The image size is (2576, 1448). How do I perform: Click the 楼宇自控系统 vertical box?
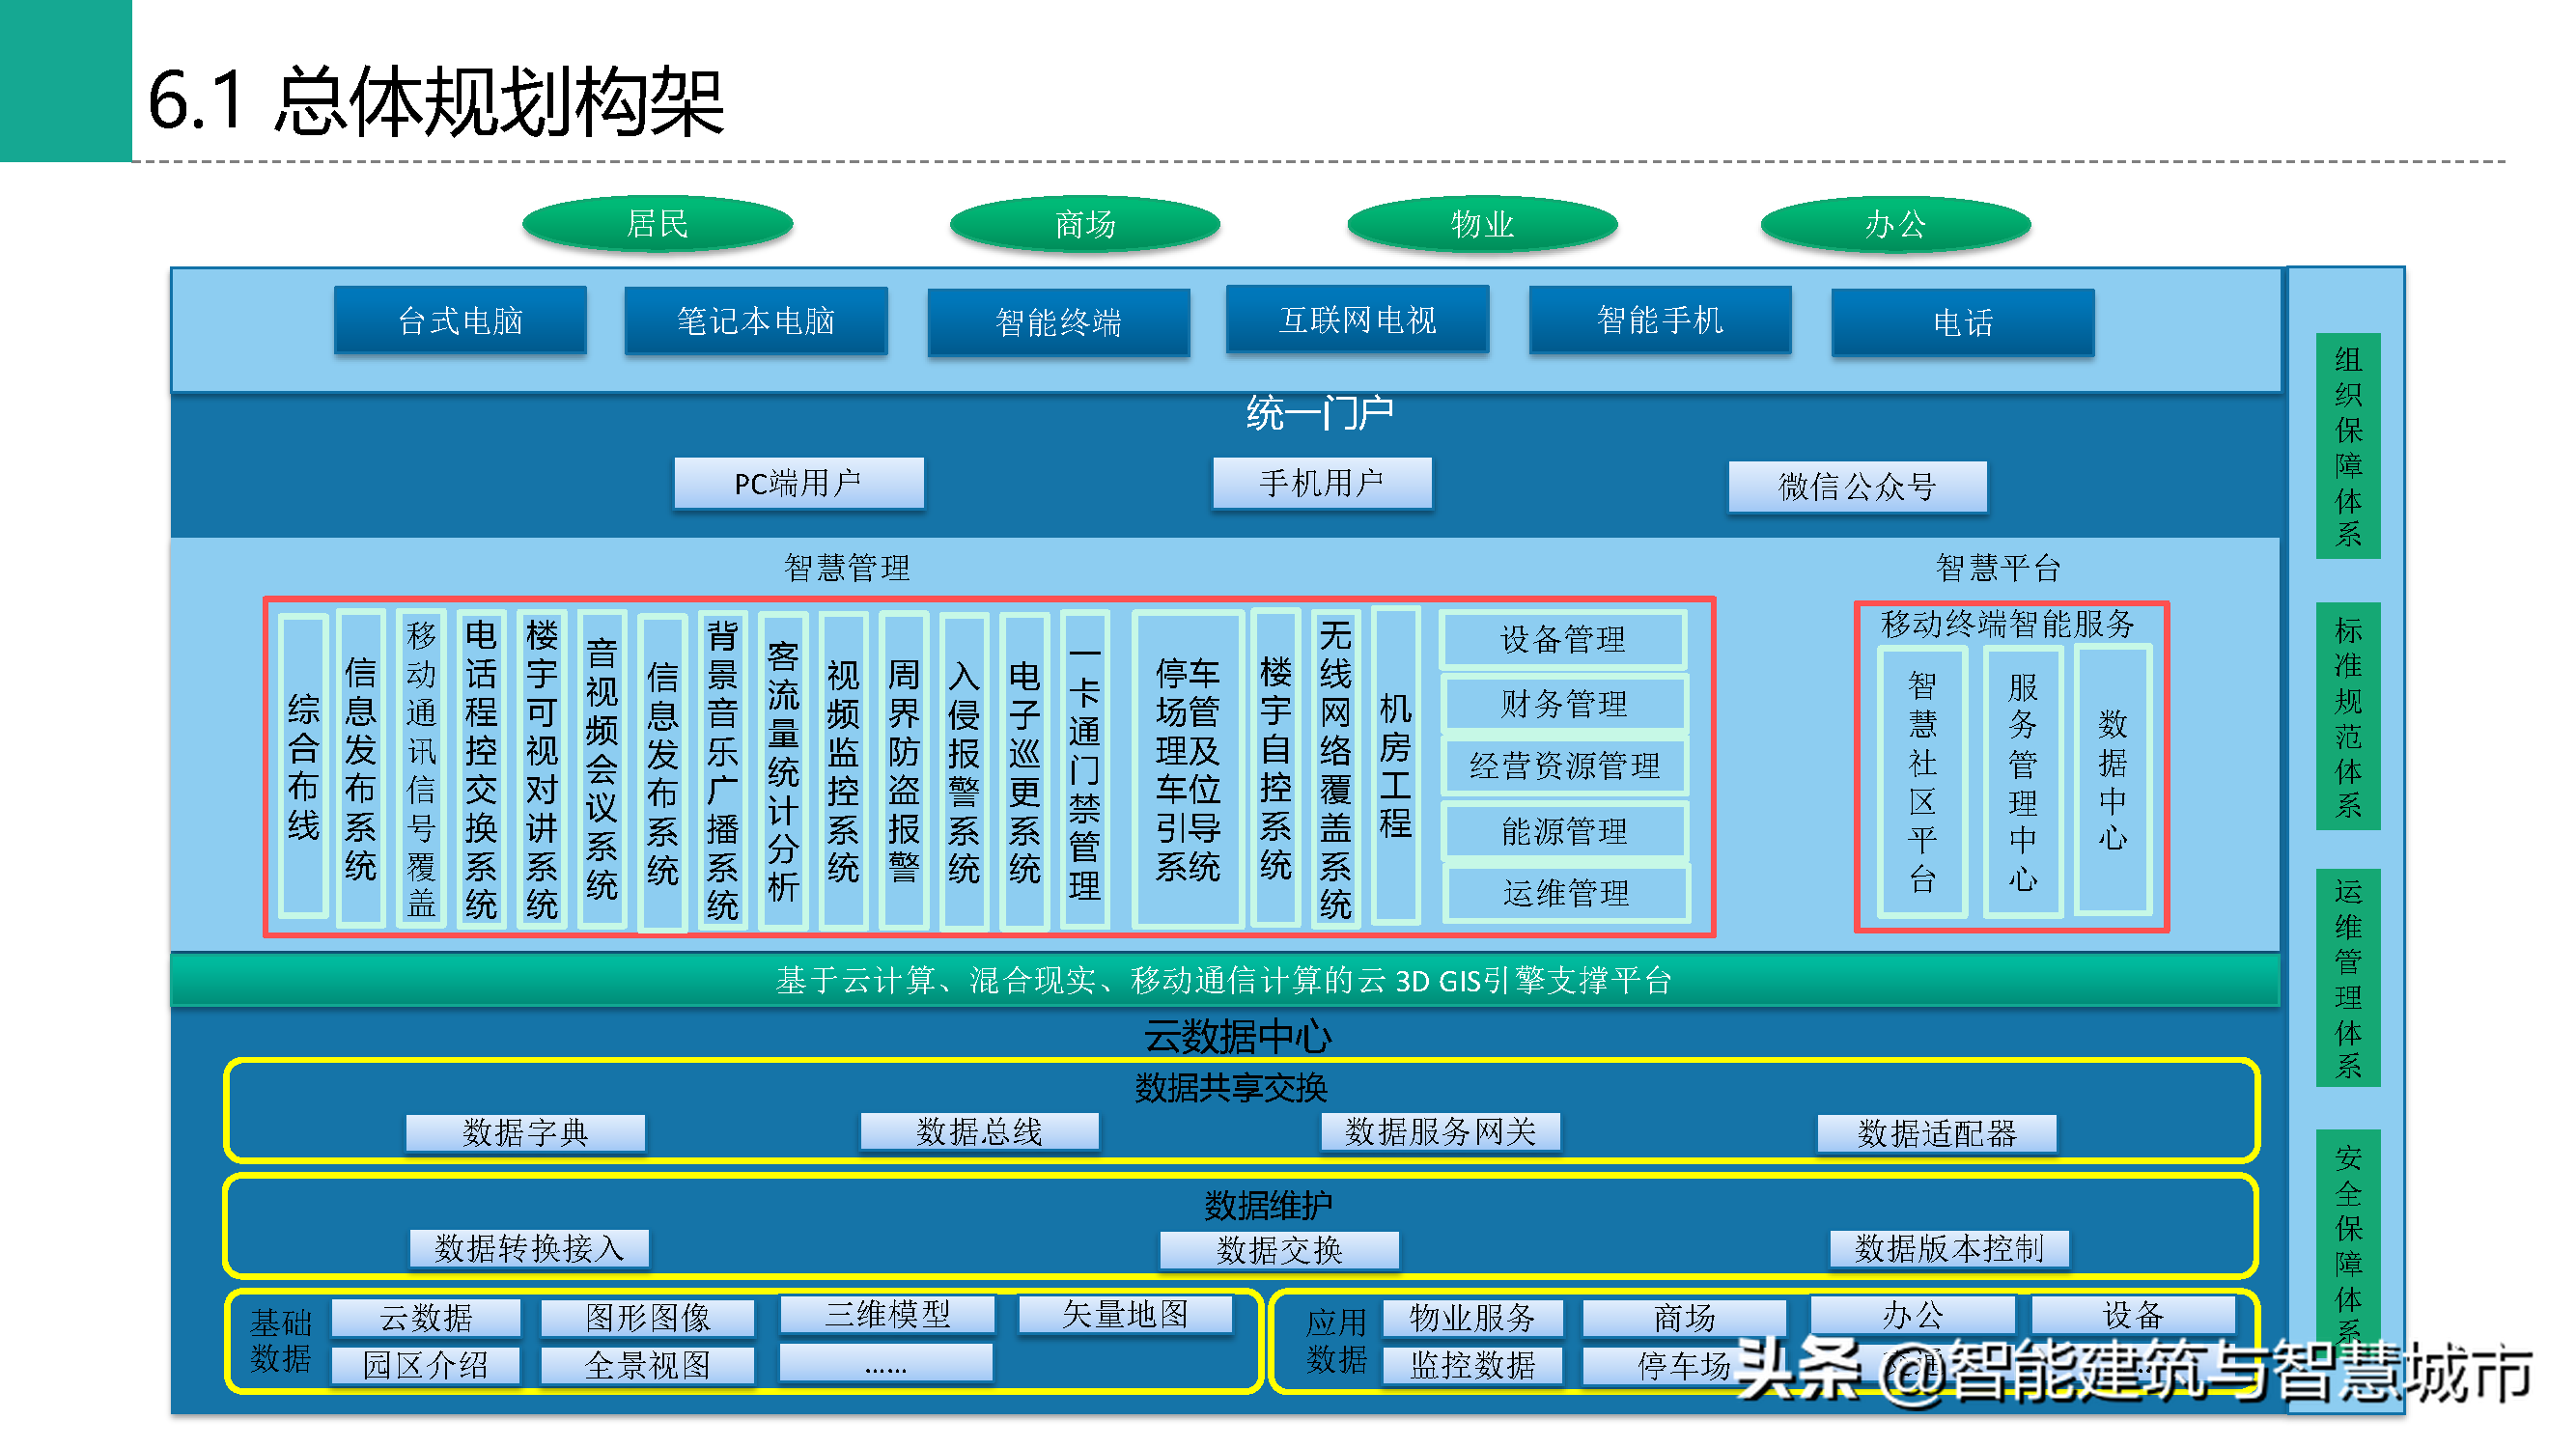click(1276, 767)
